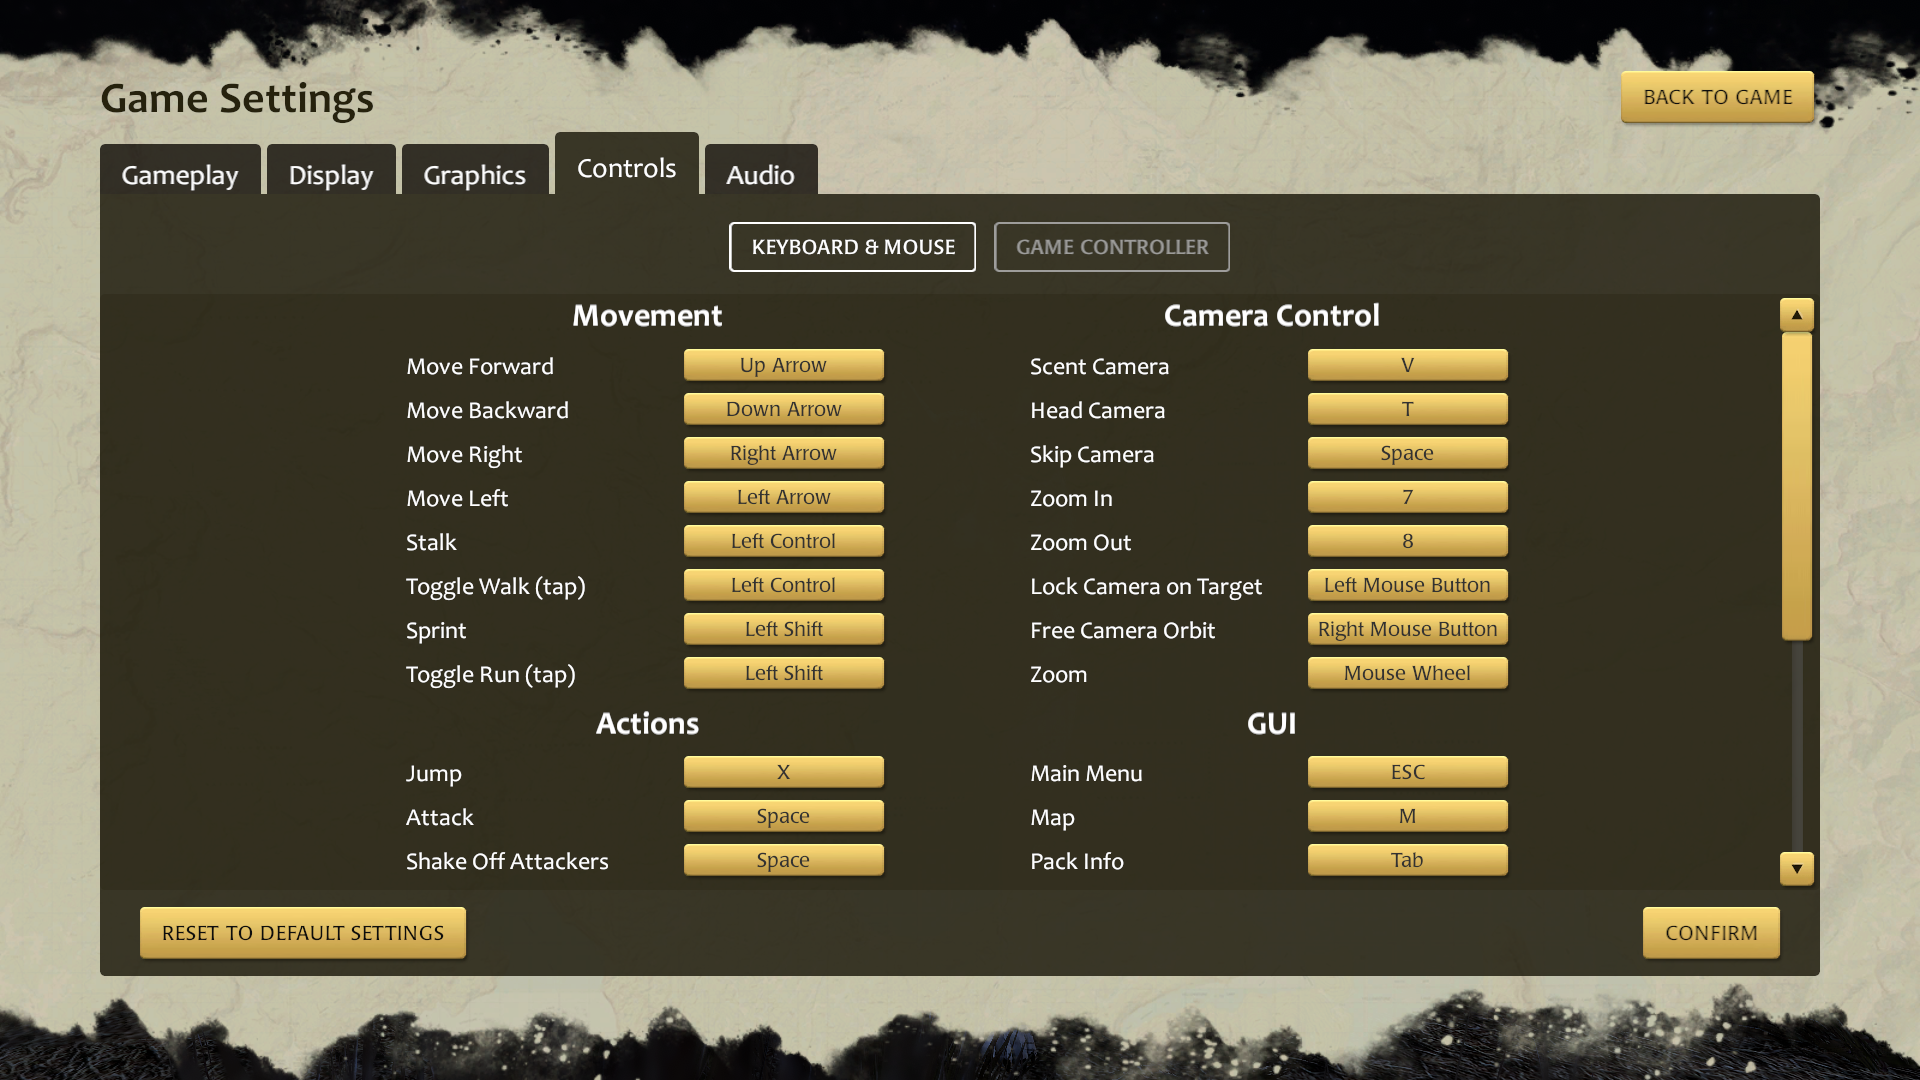This screenshot has width=1920, height=1080.
Task: Change the Sprint Left Shift binding
Action: pos(783,629)
